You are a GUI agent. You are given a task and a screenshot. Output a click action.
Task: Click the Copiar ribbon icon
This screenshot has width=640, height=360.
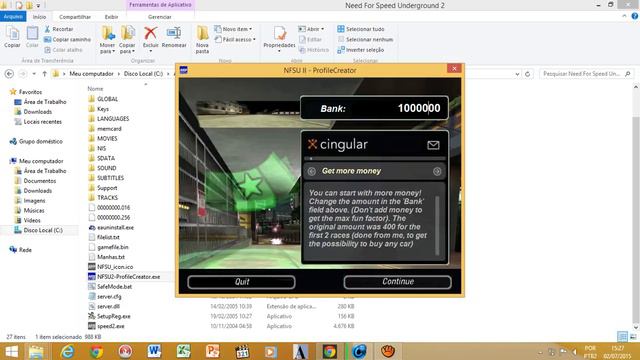point(12,37)
